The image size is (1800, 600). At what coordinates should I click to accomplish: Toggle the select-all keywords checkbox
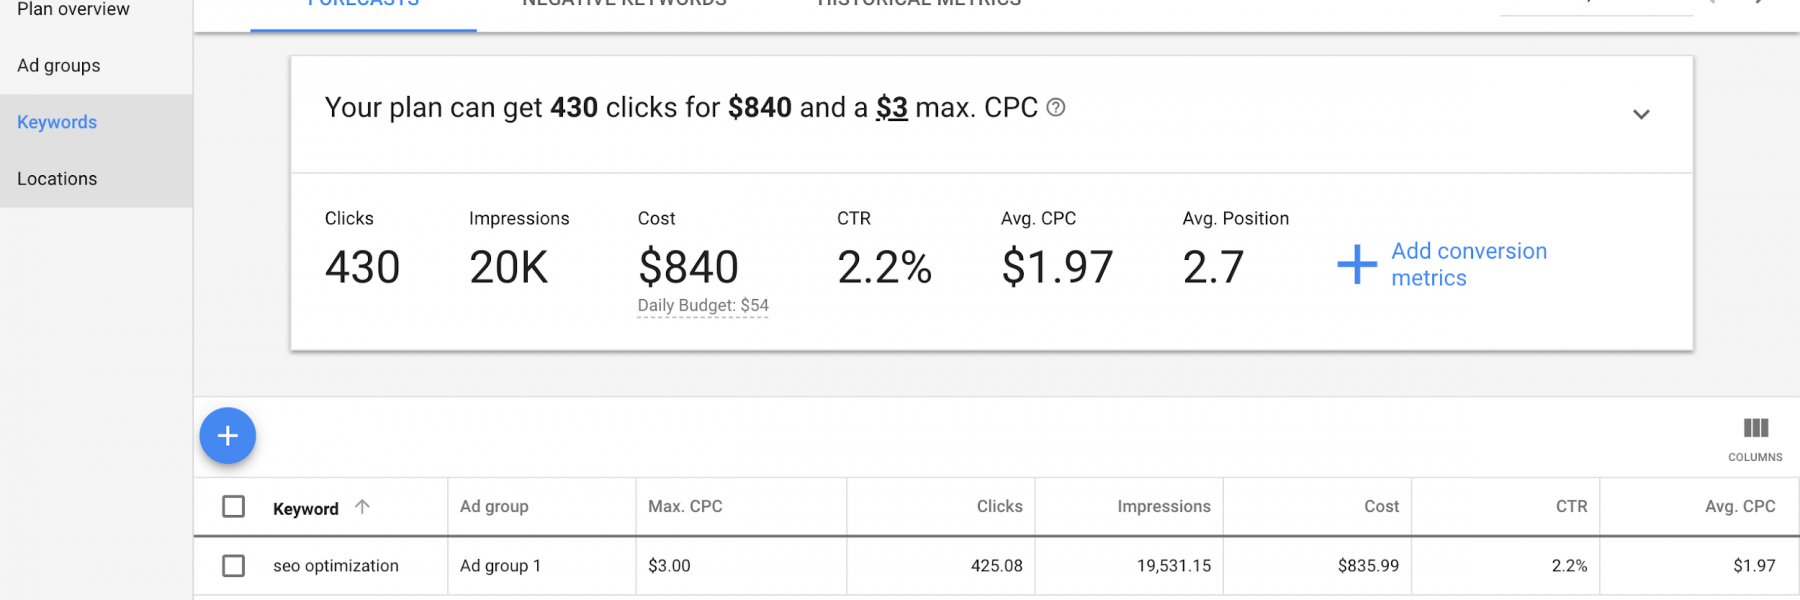233,507
